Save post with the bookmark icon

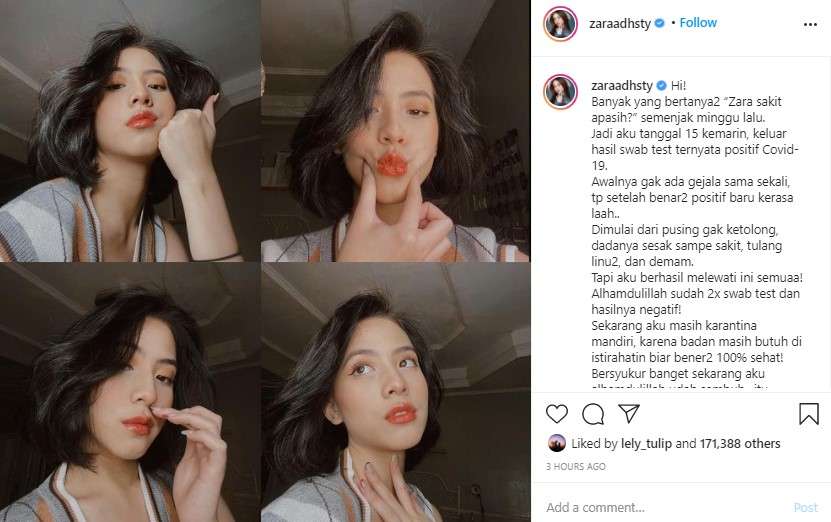click(809, 414)
